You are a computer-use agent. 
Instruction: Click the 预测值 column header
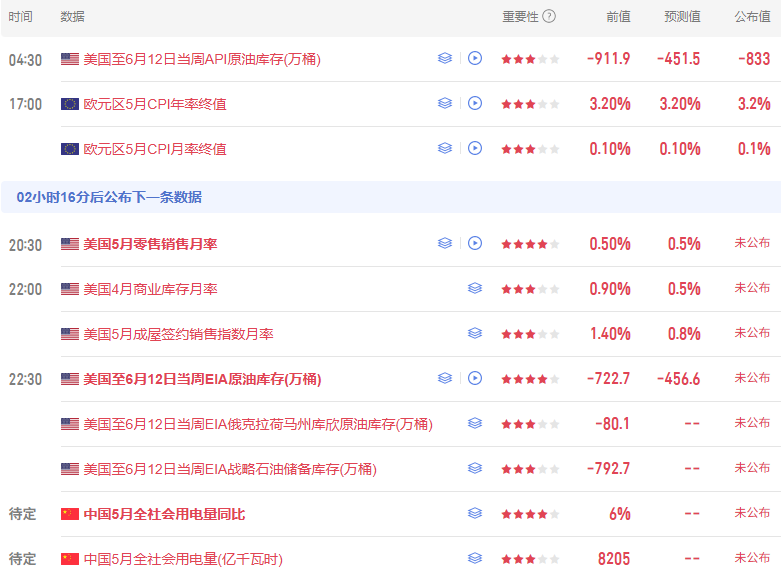coord(682,17)
